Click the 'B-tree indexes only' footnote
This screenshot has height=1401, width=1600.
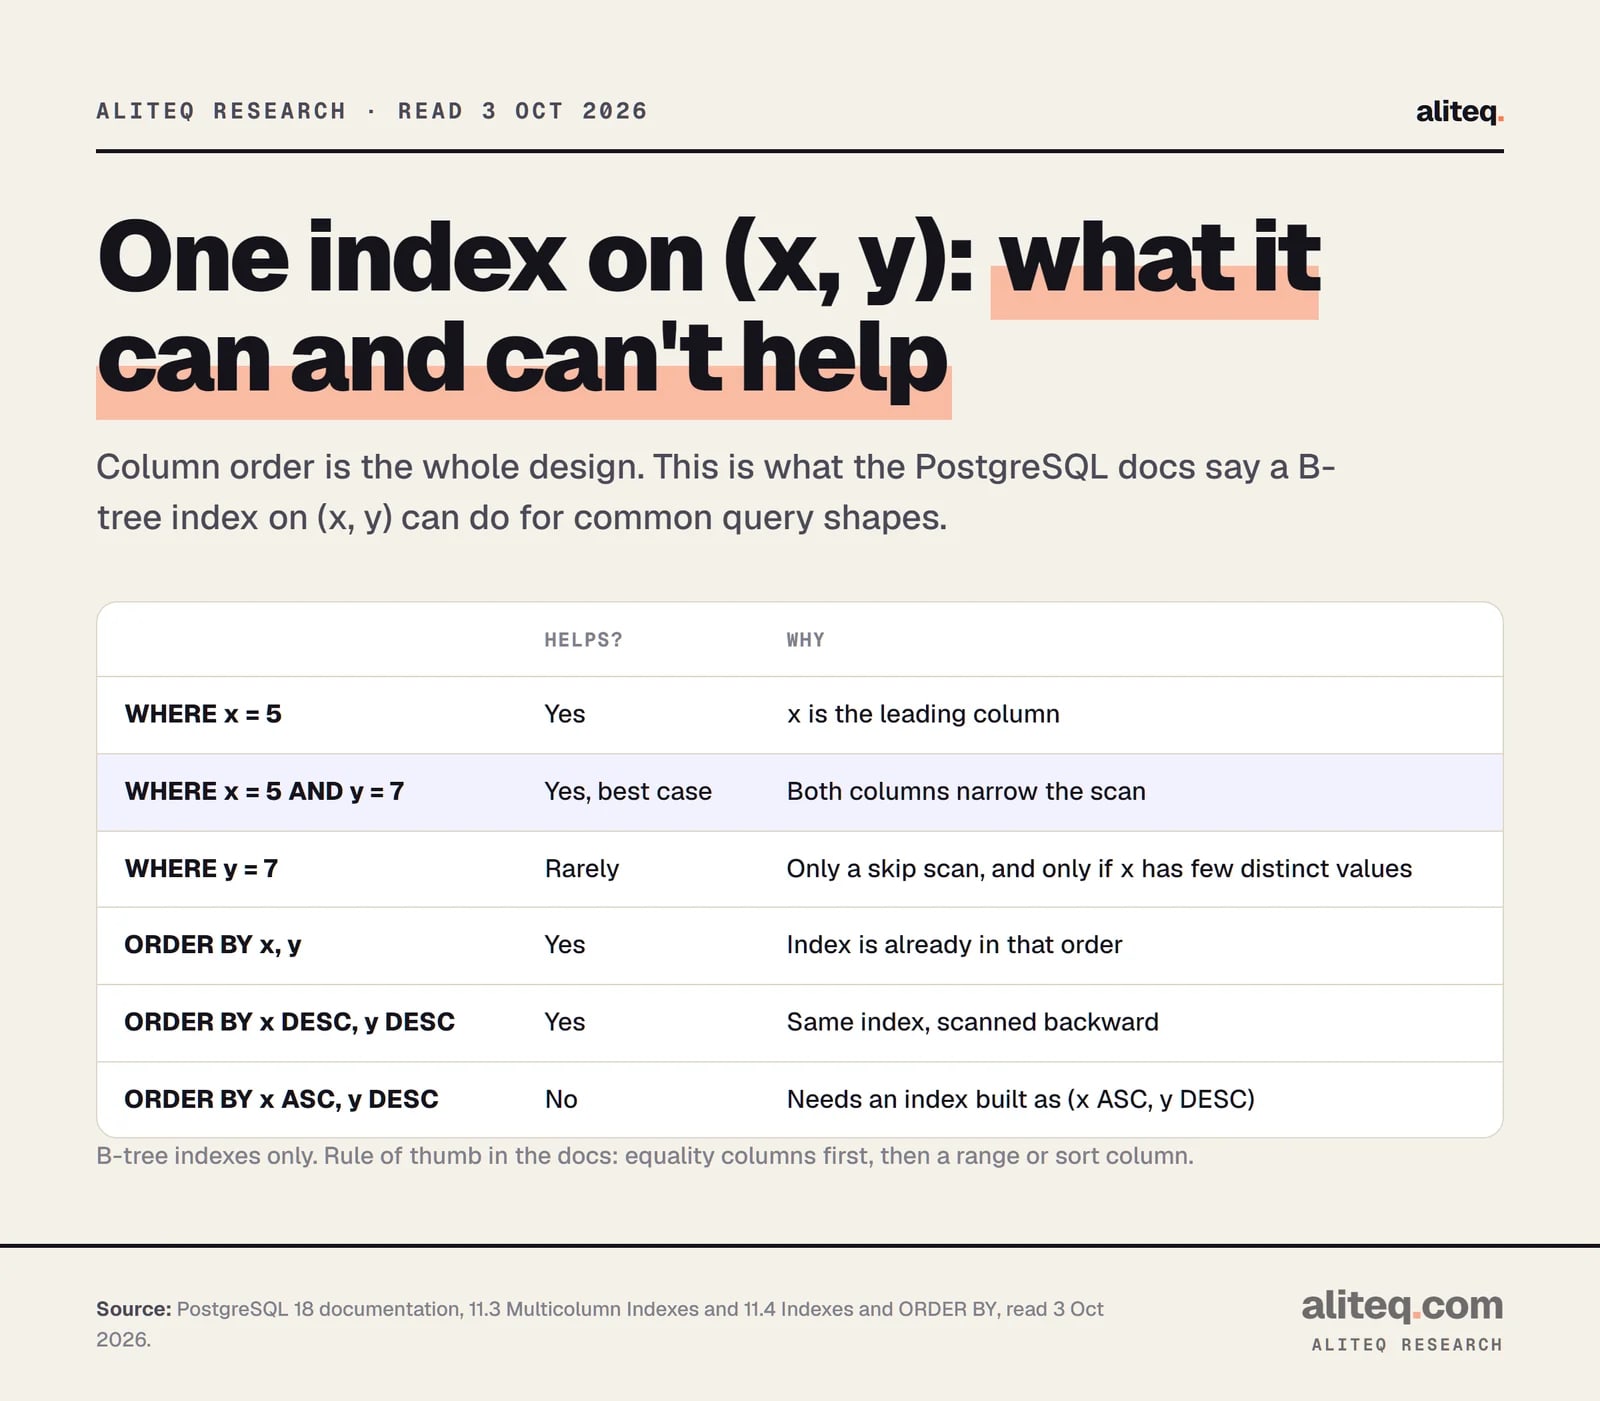tap(645, 1156)
